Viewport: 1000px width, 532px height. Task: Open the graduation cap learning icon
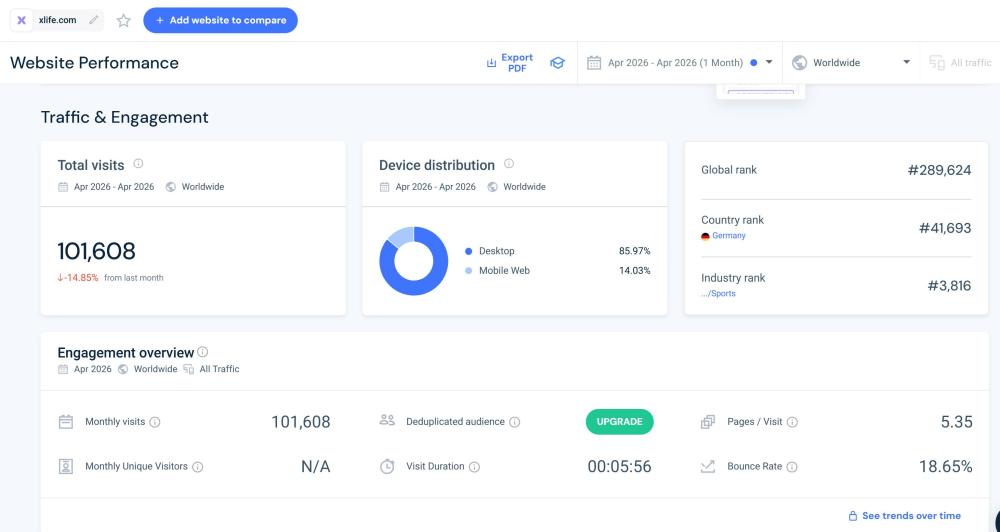557,63
